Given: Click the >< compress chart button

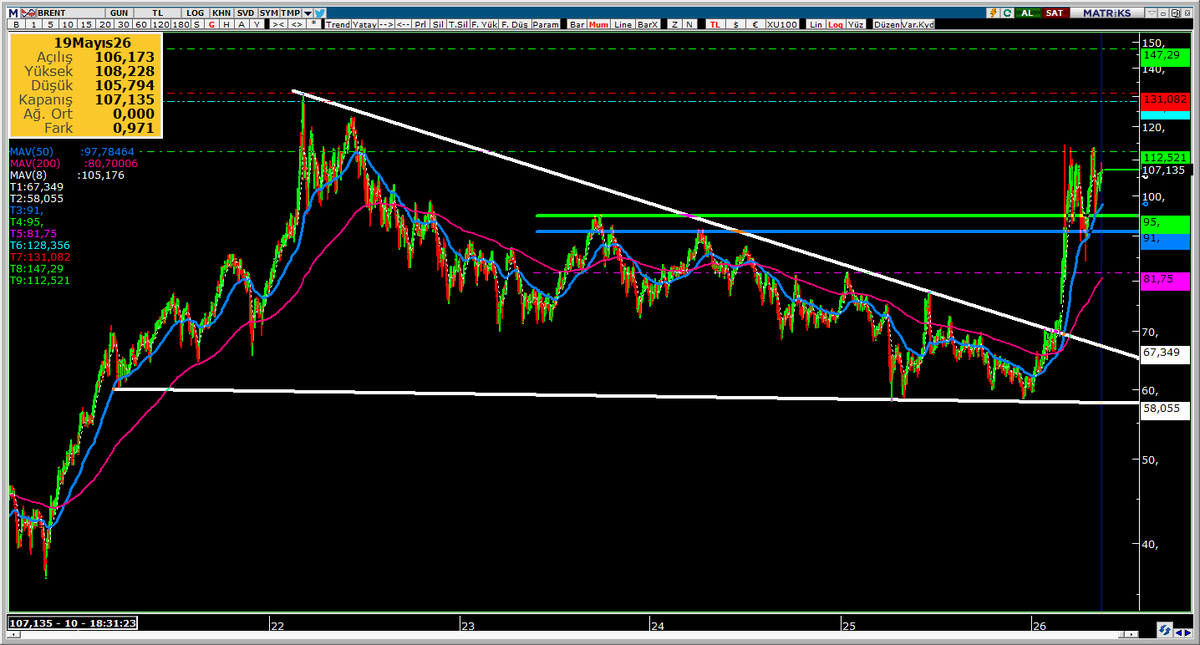Looking at the screenshot, I should [x=278, y=24].
